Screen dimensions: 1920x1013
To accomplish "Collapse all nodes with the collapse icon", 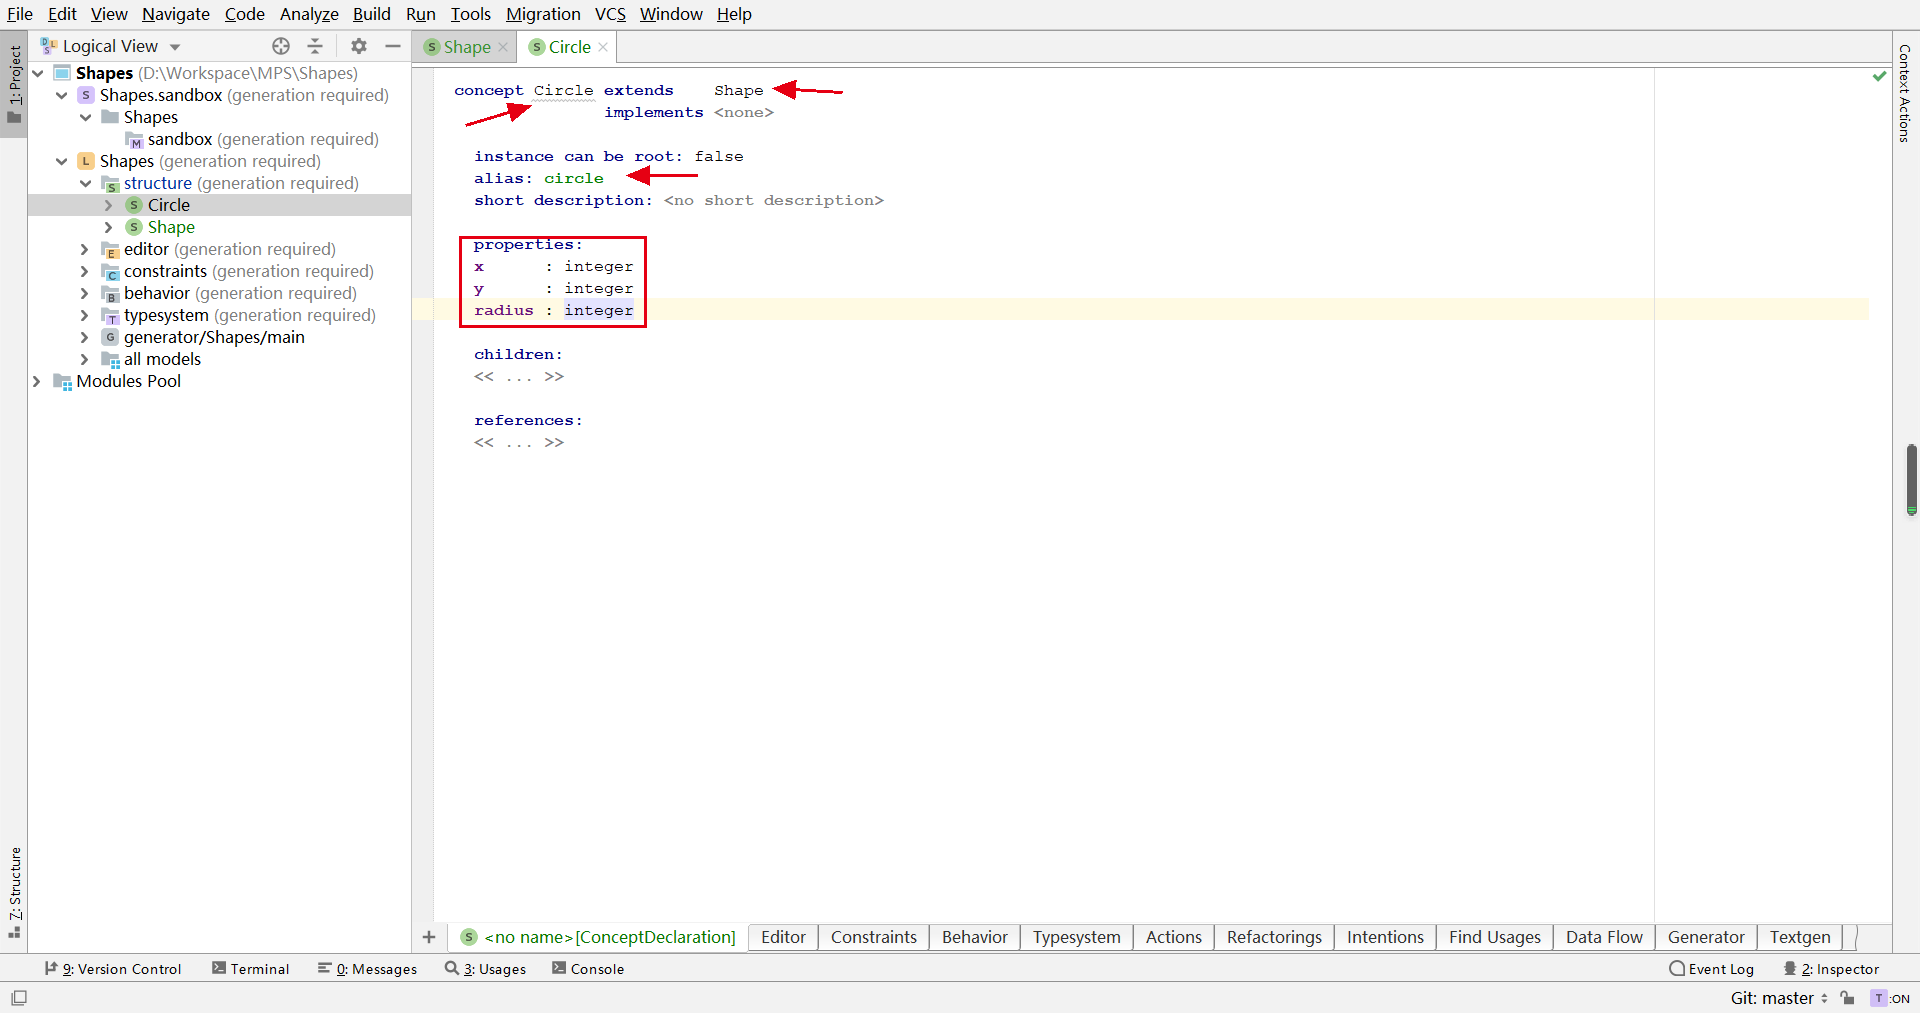I will pos(315,46).
